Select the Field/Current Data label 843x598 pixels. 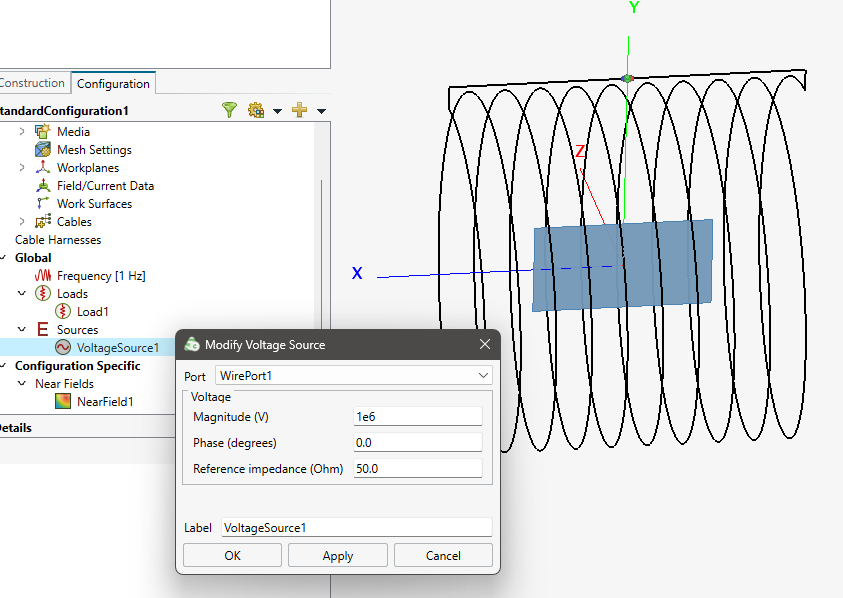(x=105, y=186)
